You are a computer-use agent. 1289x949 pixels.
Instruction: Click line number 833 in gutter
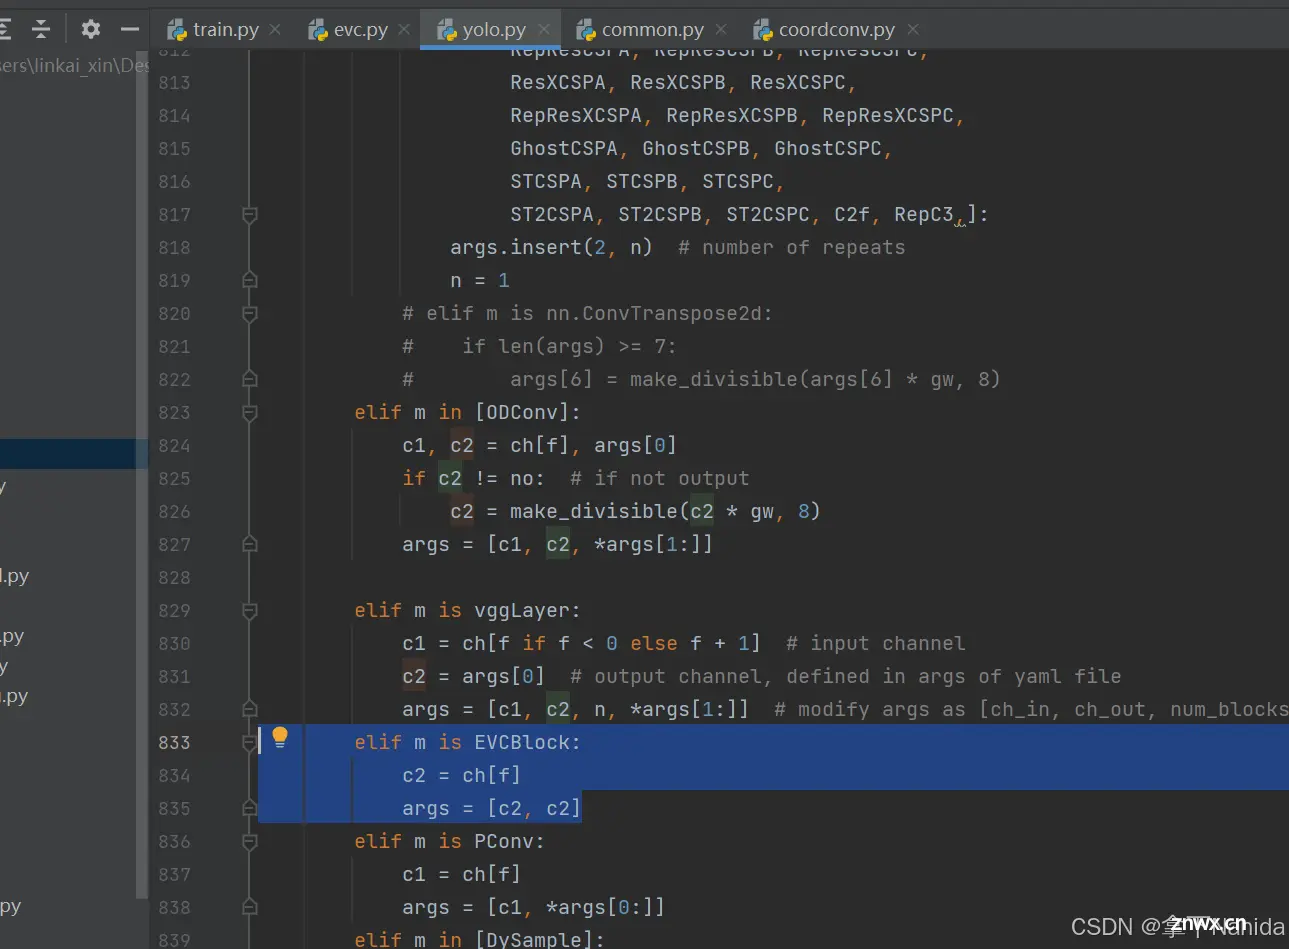click(x=174, y=743)
